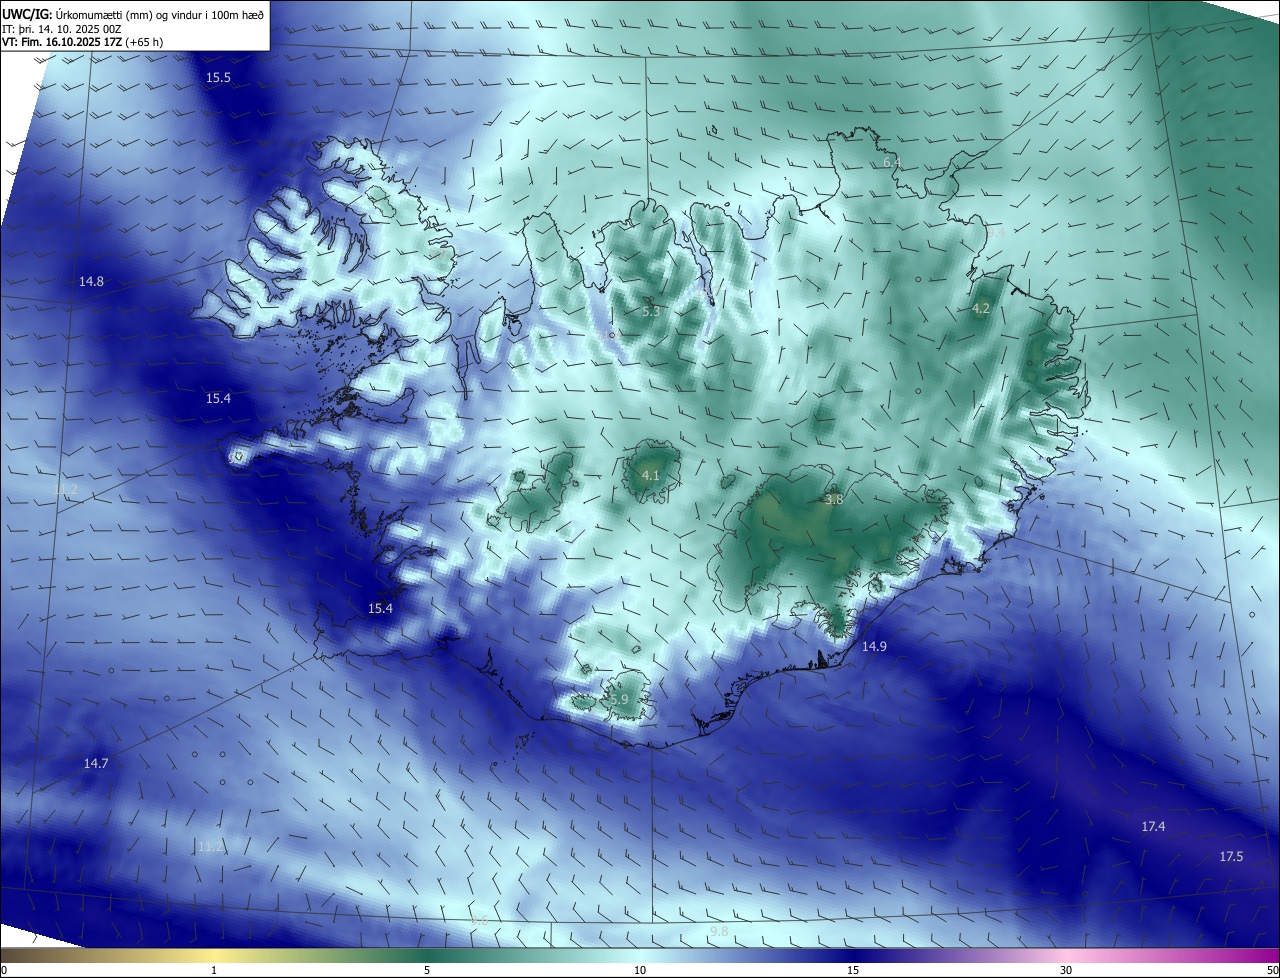Click the 3.8 value label on Vatnajökull
This screenshot has width=1280, height=978.
coord(834,499)
